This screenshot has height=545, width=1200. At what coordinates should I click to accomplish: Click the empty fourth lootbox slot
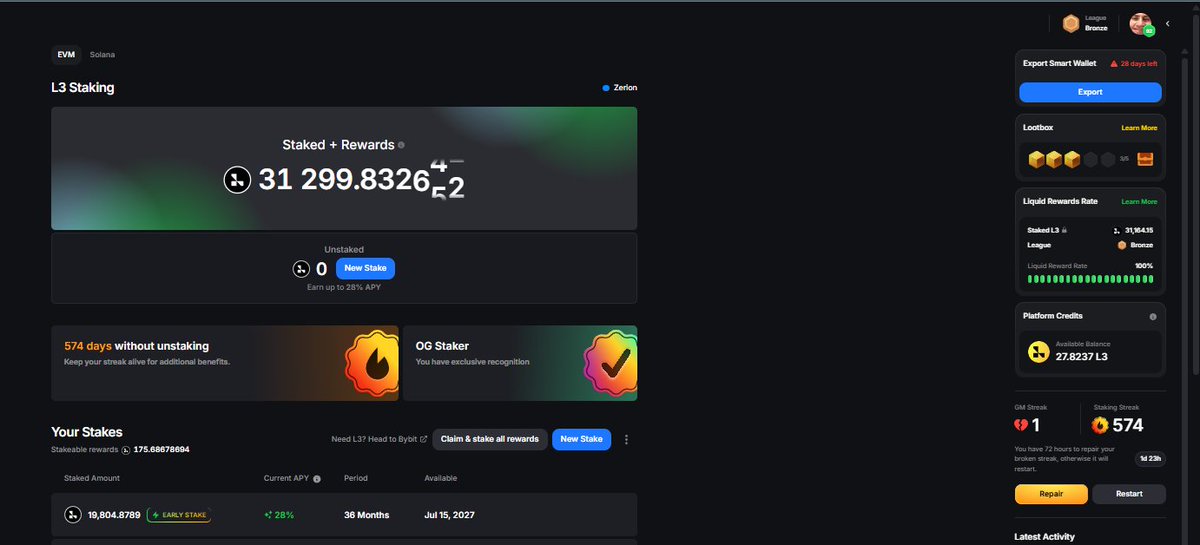[1089, 158]
